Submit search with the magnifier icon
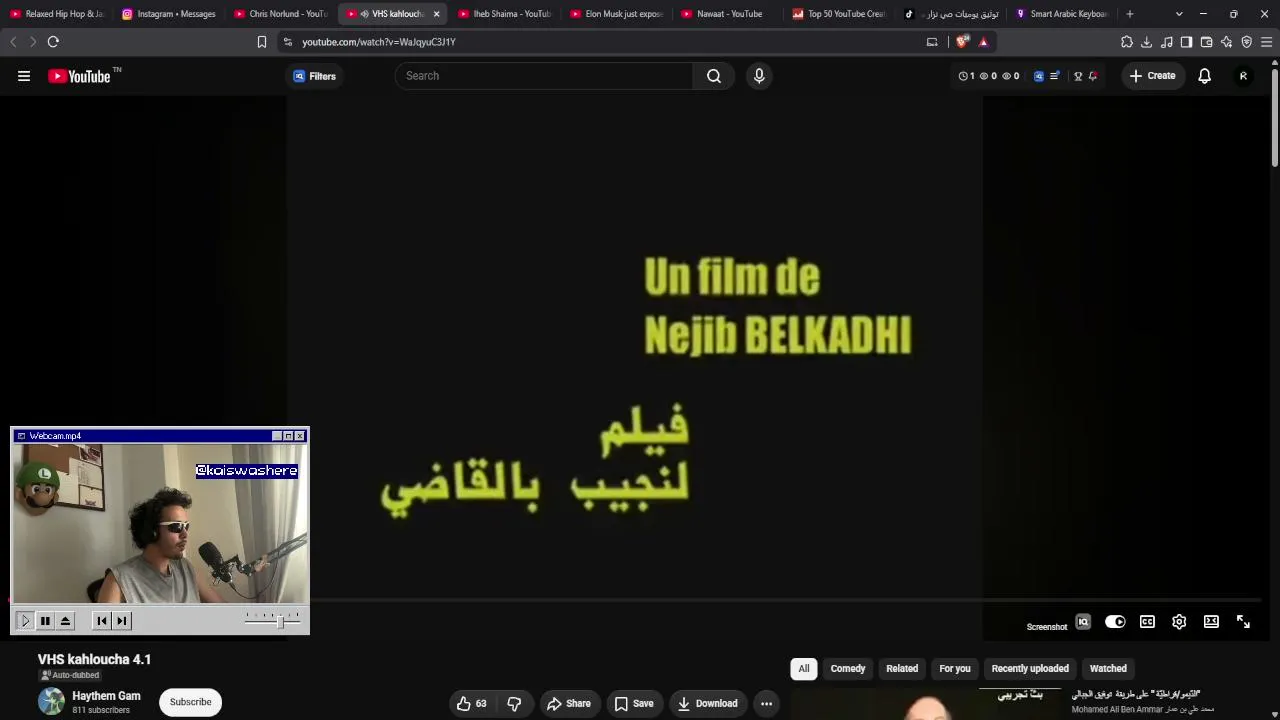1280x720 pixels. [x=714, y=76]
